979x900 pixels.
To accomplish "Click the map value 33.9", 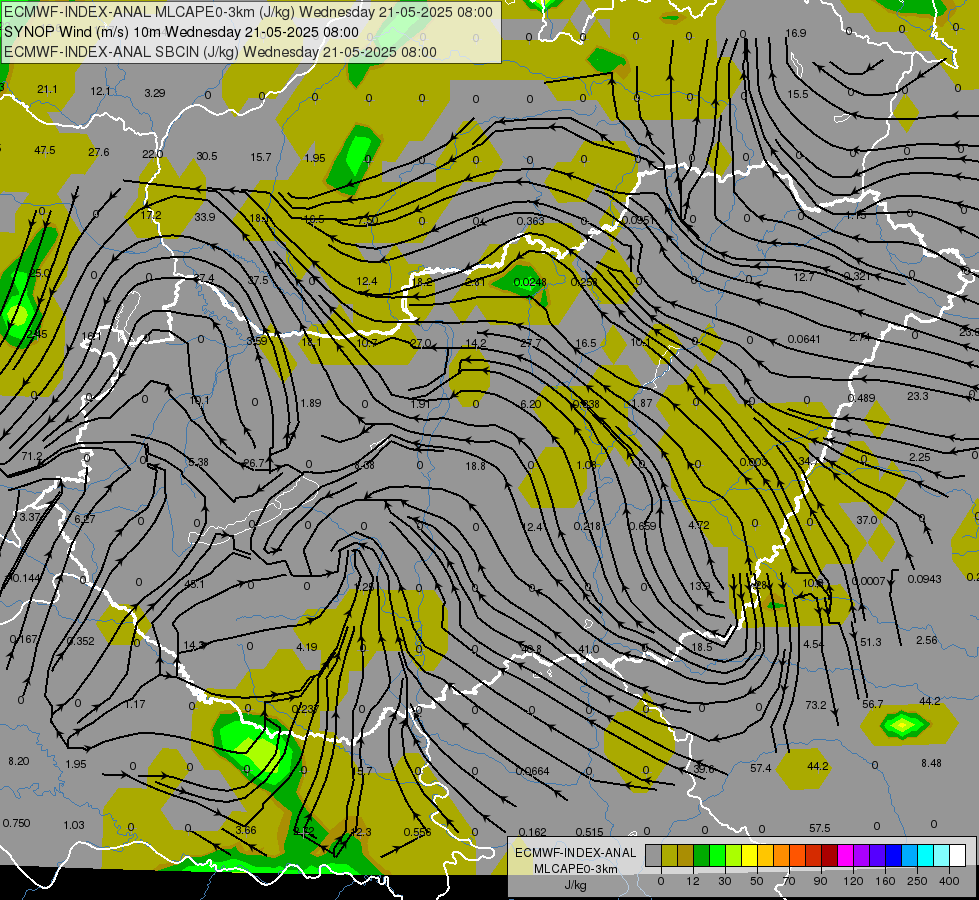I will coord(205,217).
